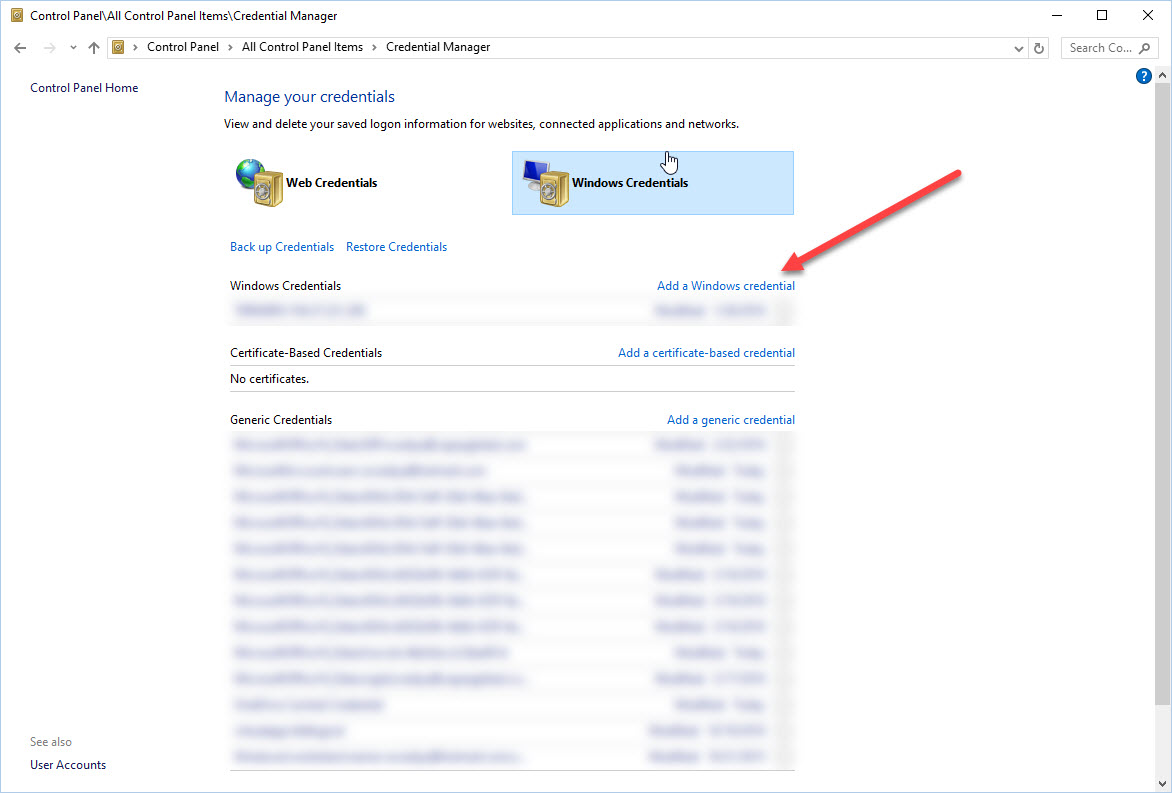Click the Windows Credentials monitor safe icon
This screenshot has width=1172, height=793.
(546, 182)
